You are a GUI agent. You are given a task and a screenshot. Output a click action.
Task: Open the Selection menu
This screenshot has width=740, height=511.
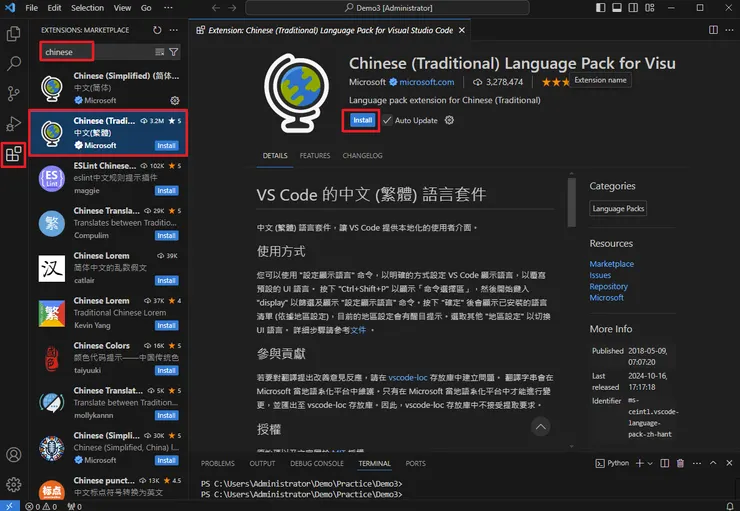[87, 8]
